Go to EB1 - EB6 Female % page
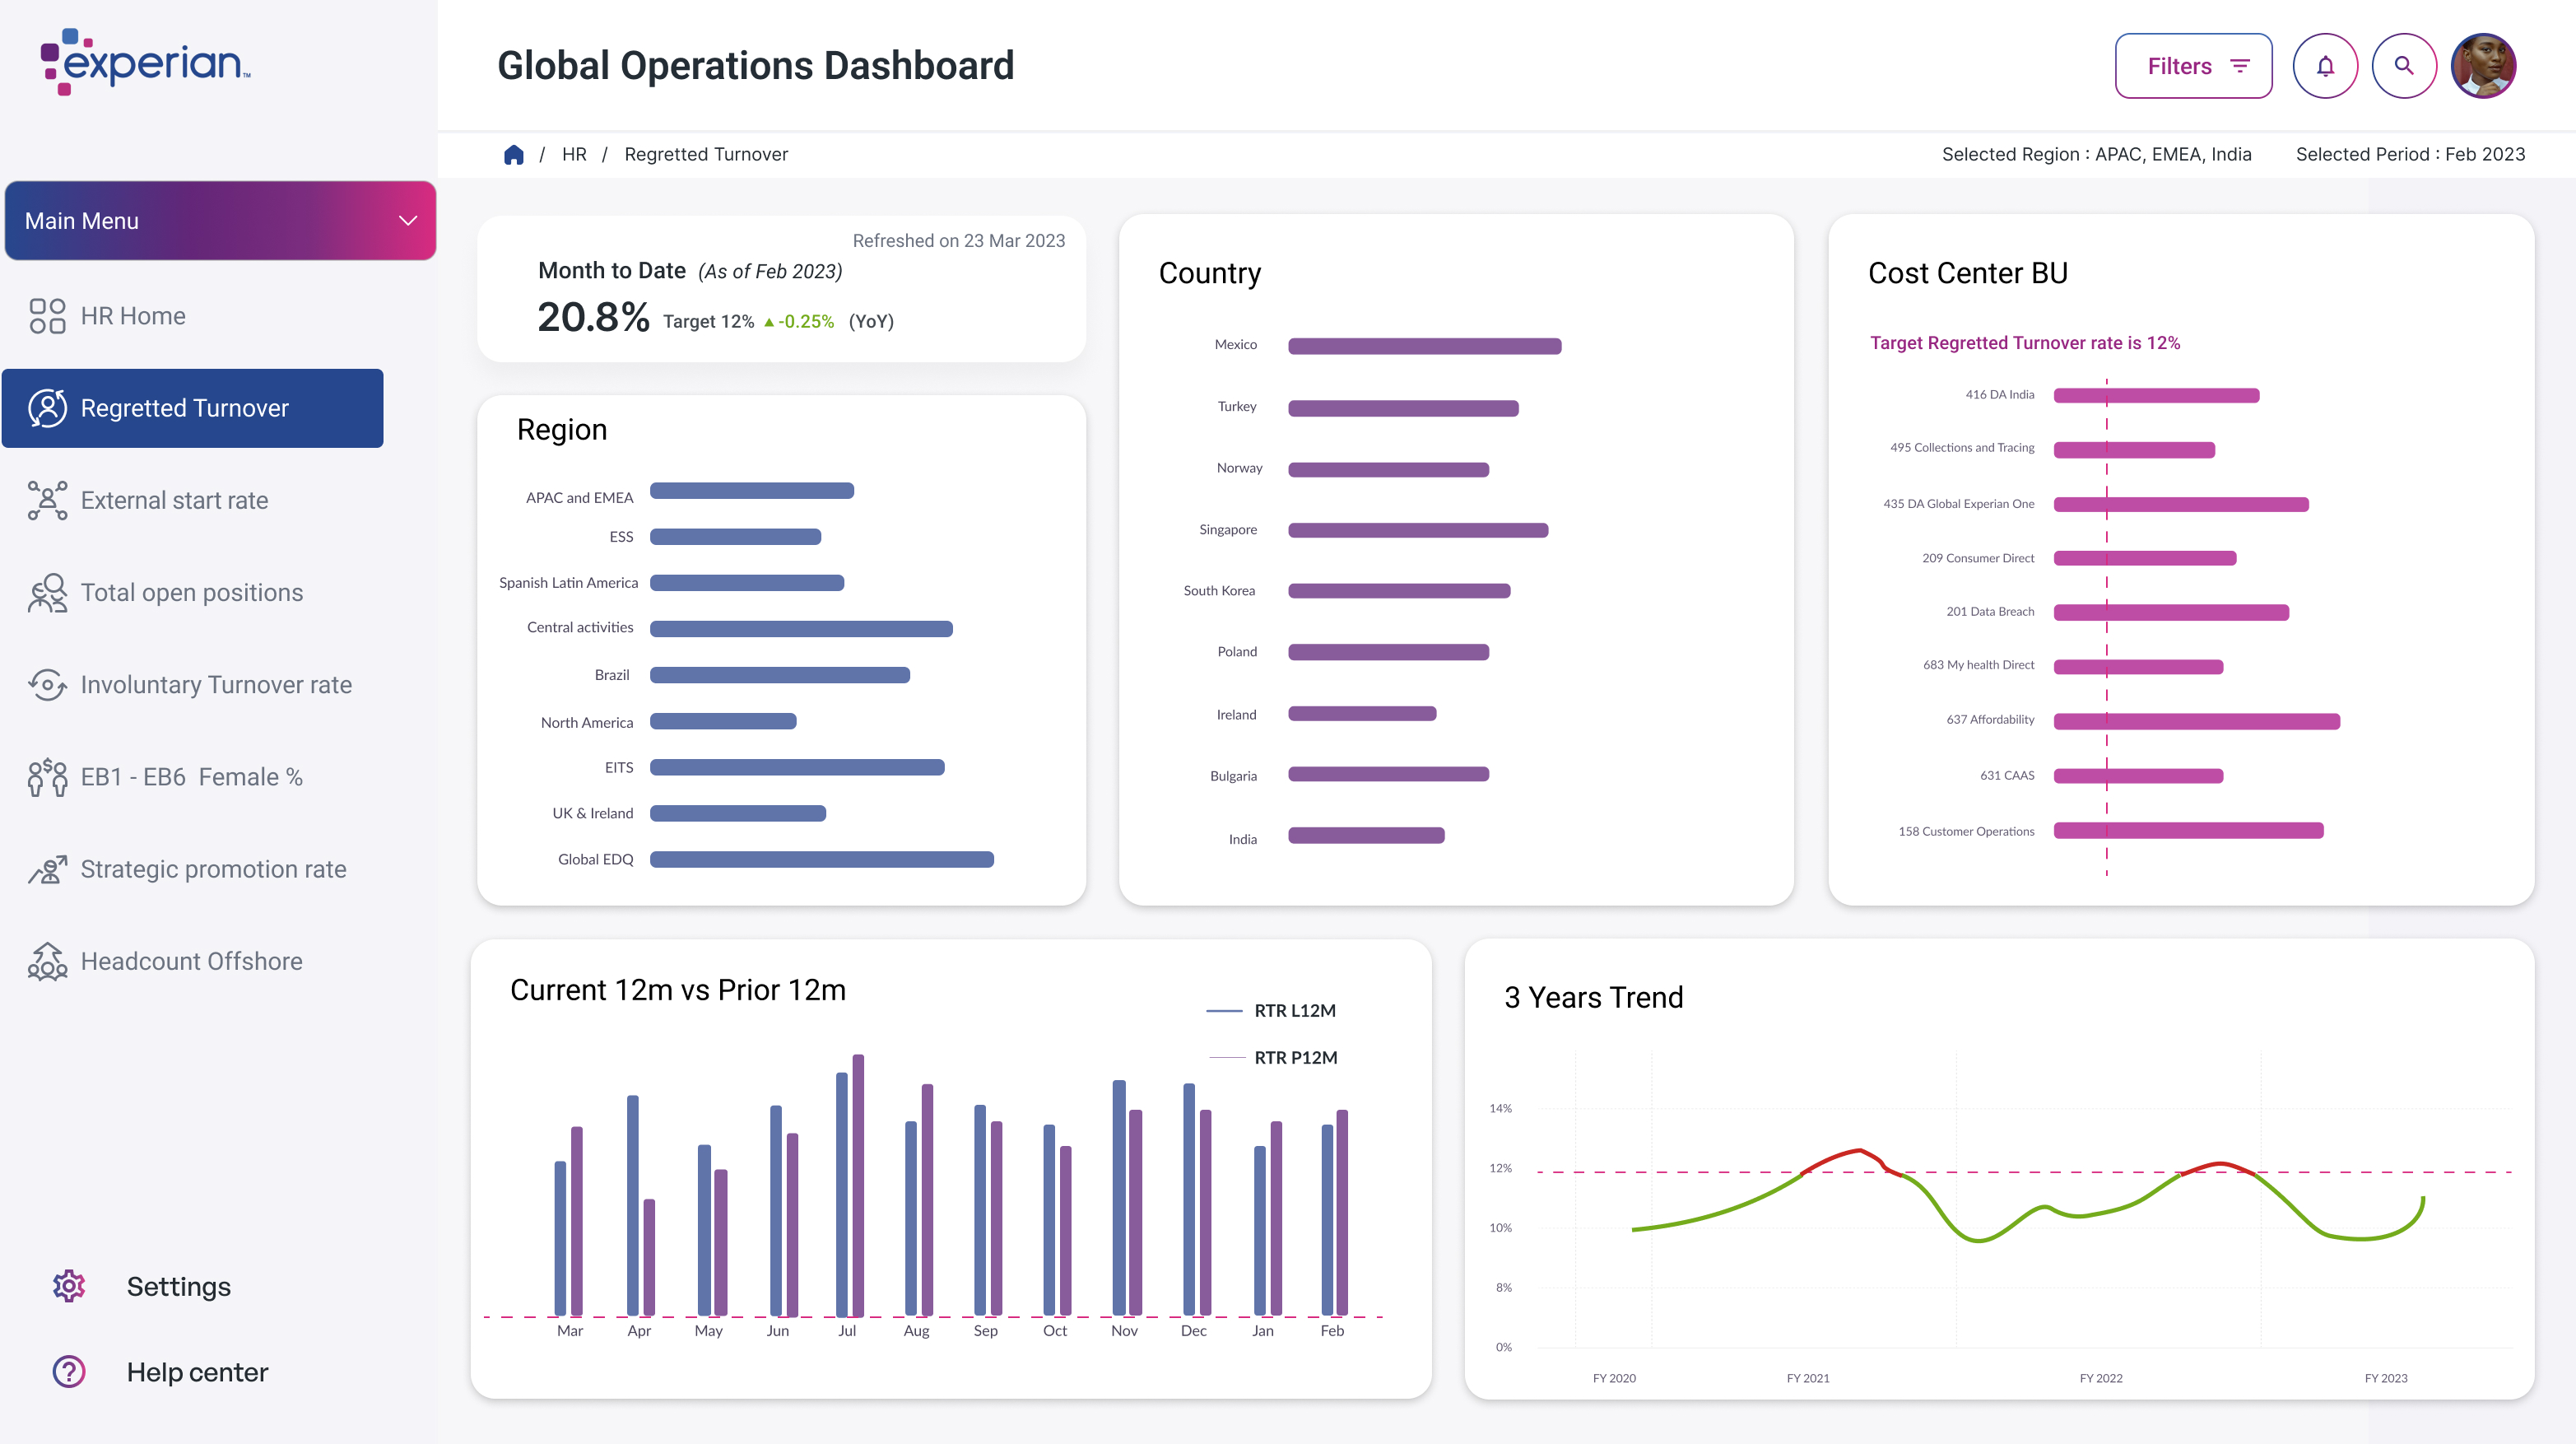The width and height of the screenshot is (2576, 1444). click(191, 777)
